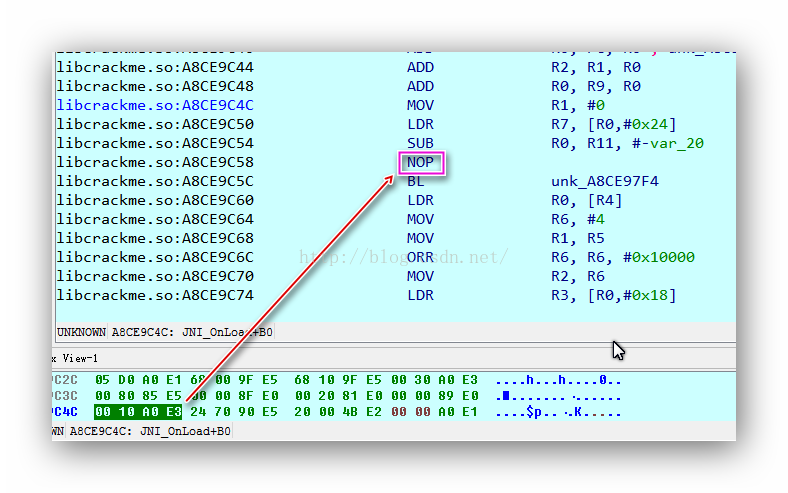Click the SUB instruction at A8CE9C54

pos(420,143)
